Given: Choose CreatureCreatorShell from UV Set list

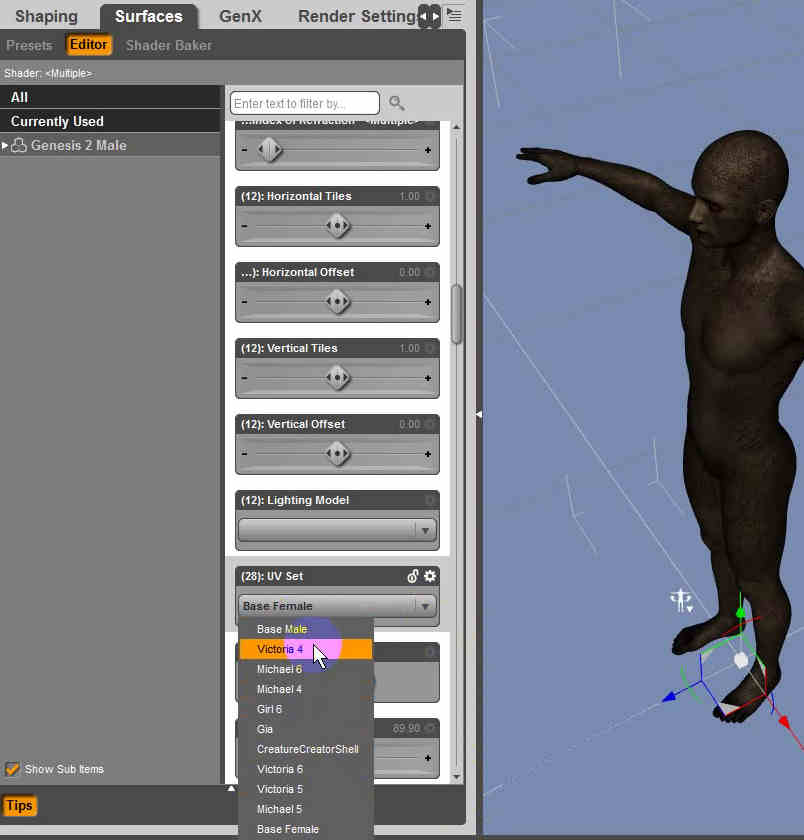Looking at the screenshot, I should coord(305,749).
